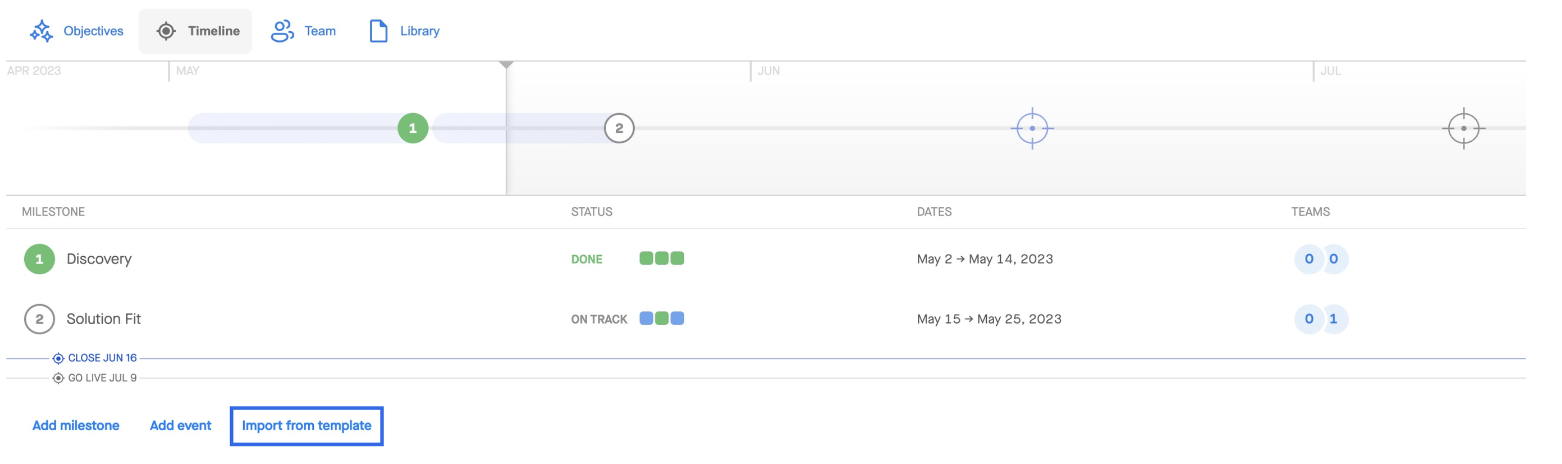Click the Objectives sparkle icon
This screenshot has height=464, width=1562.
[x=41, y=31]
